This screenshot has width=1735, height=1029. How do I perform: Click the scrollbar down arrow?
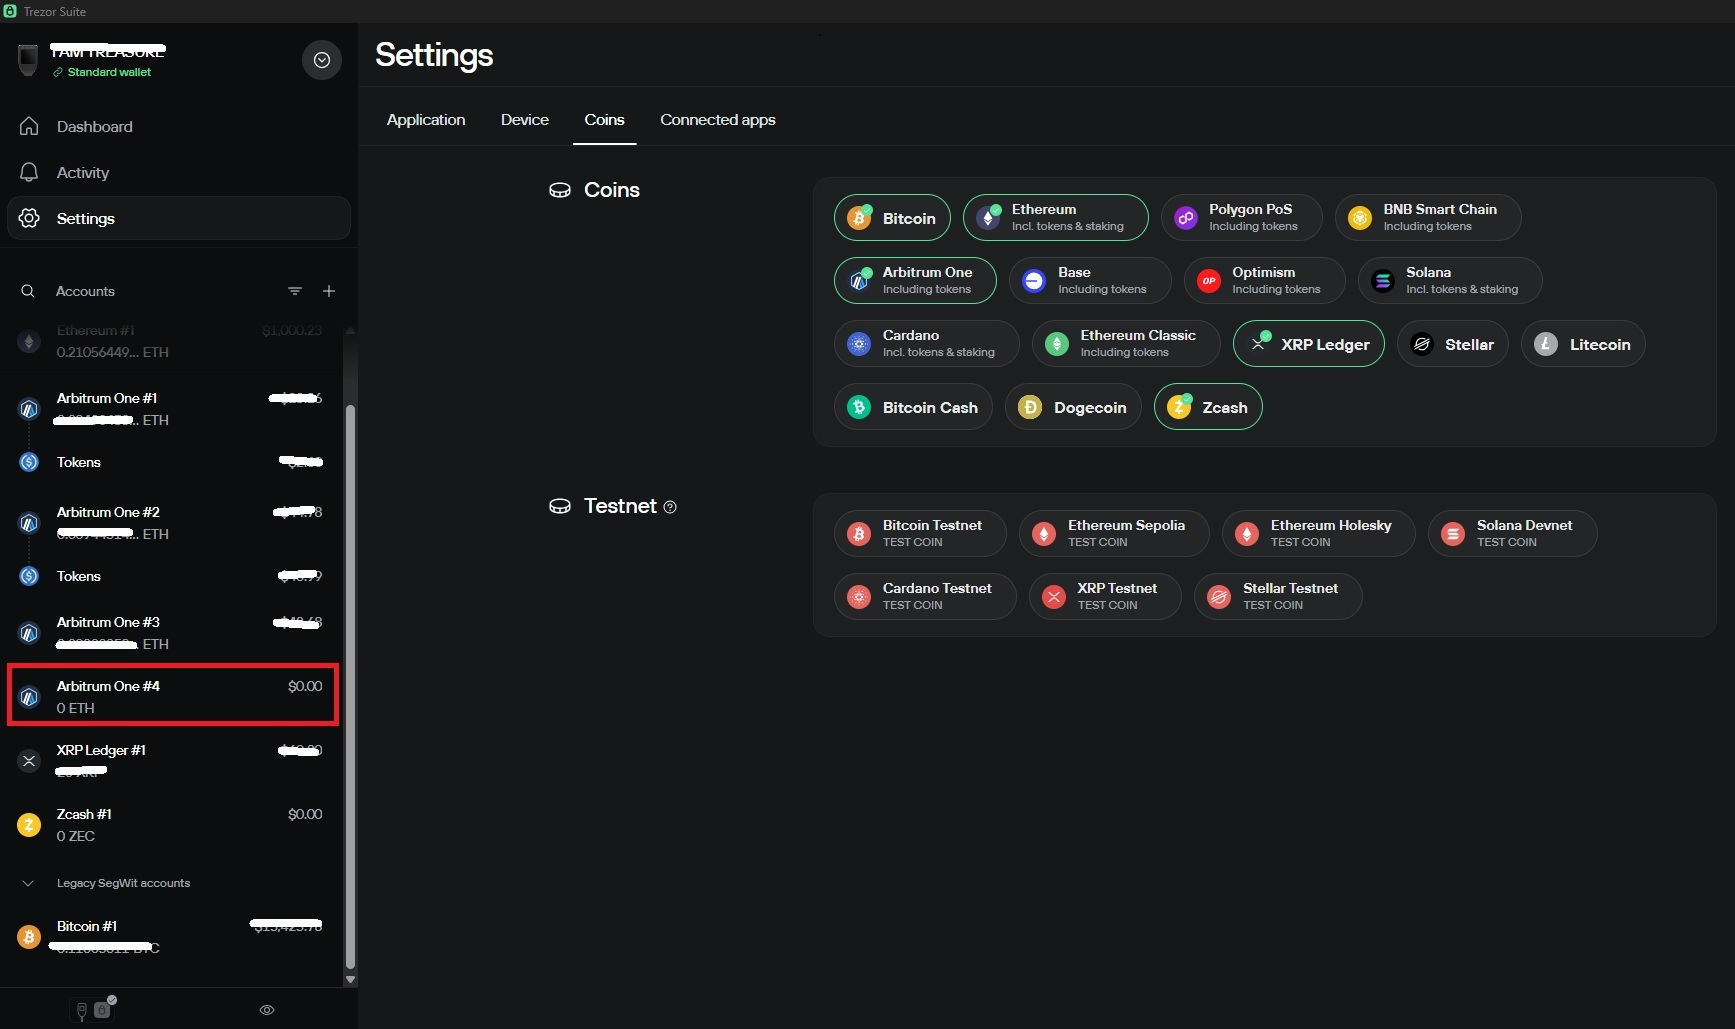point(350,980)
